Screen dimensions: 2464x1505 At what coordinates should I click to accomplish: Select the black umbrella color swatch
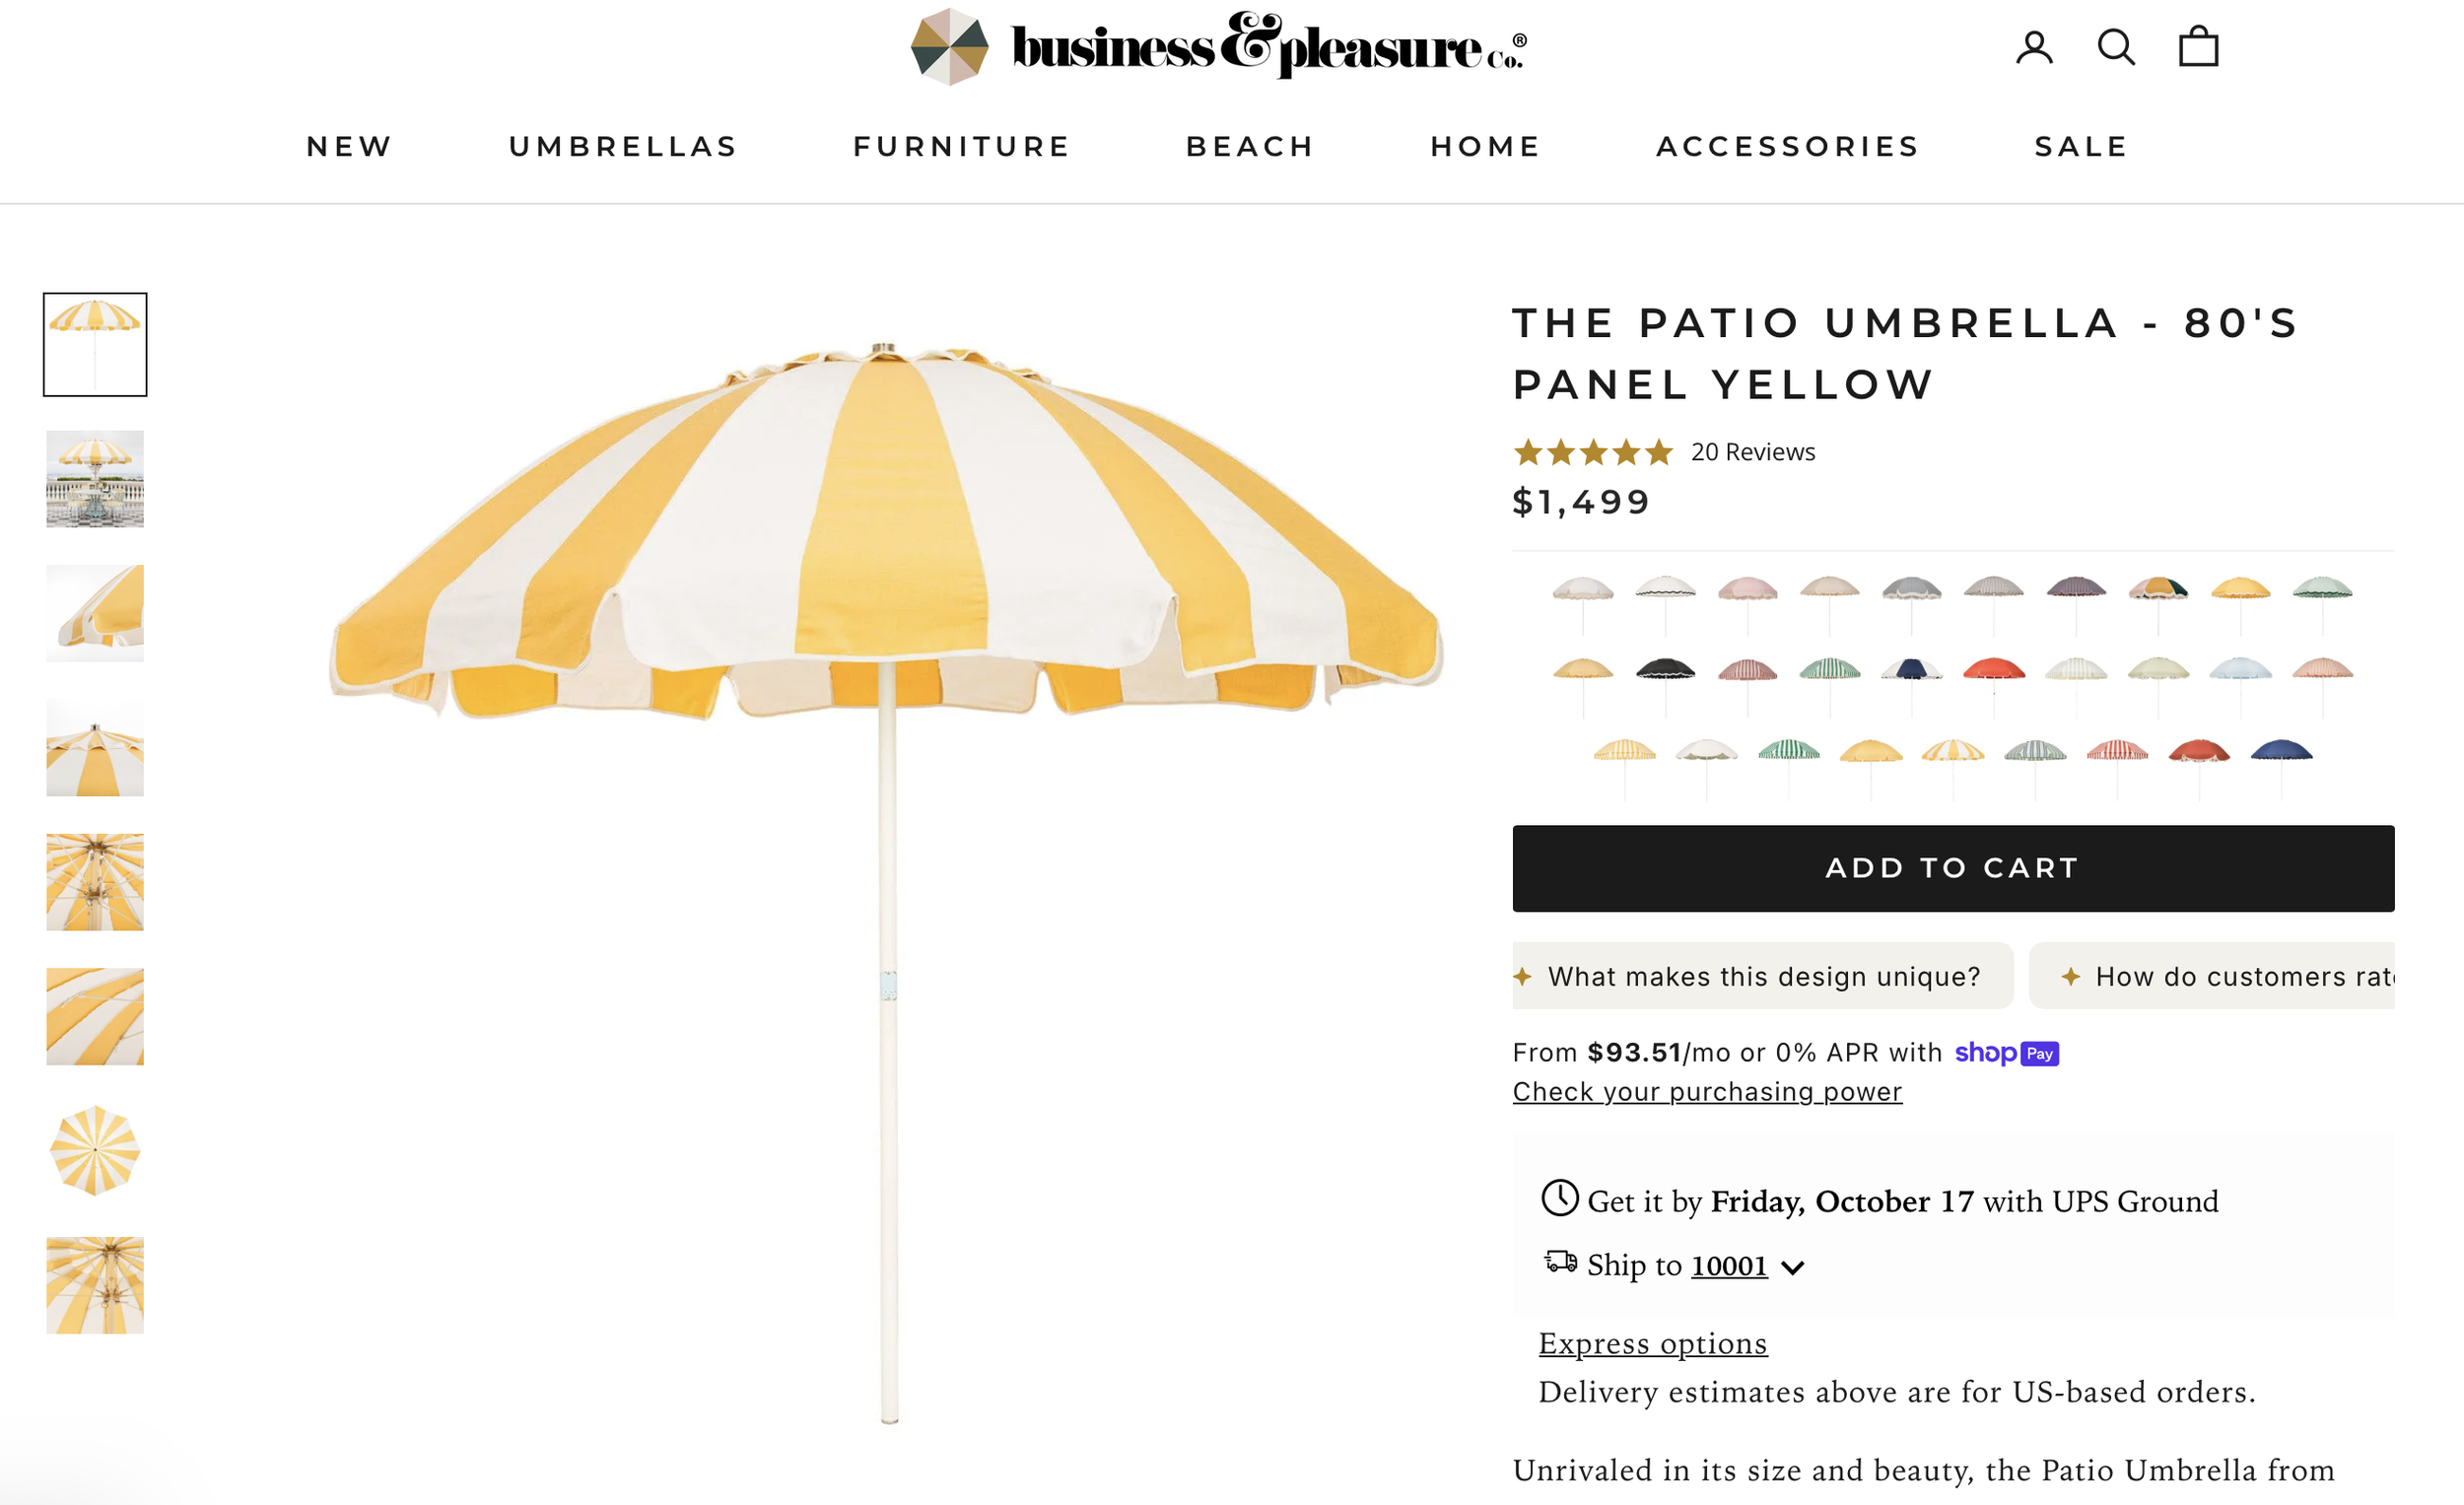[x=1665, y=685]
